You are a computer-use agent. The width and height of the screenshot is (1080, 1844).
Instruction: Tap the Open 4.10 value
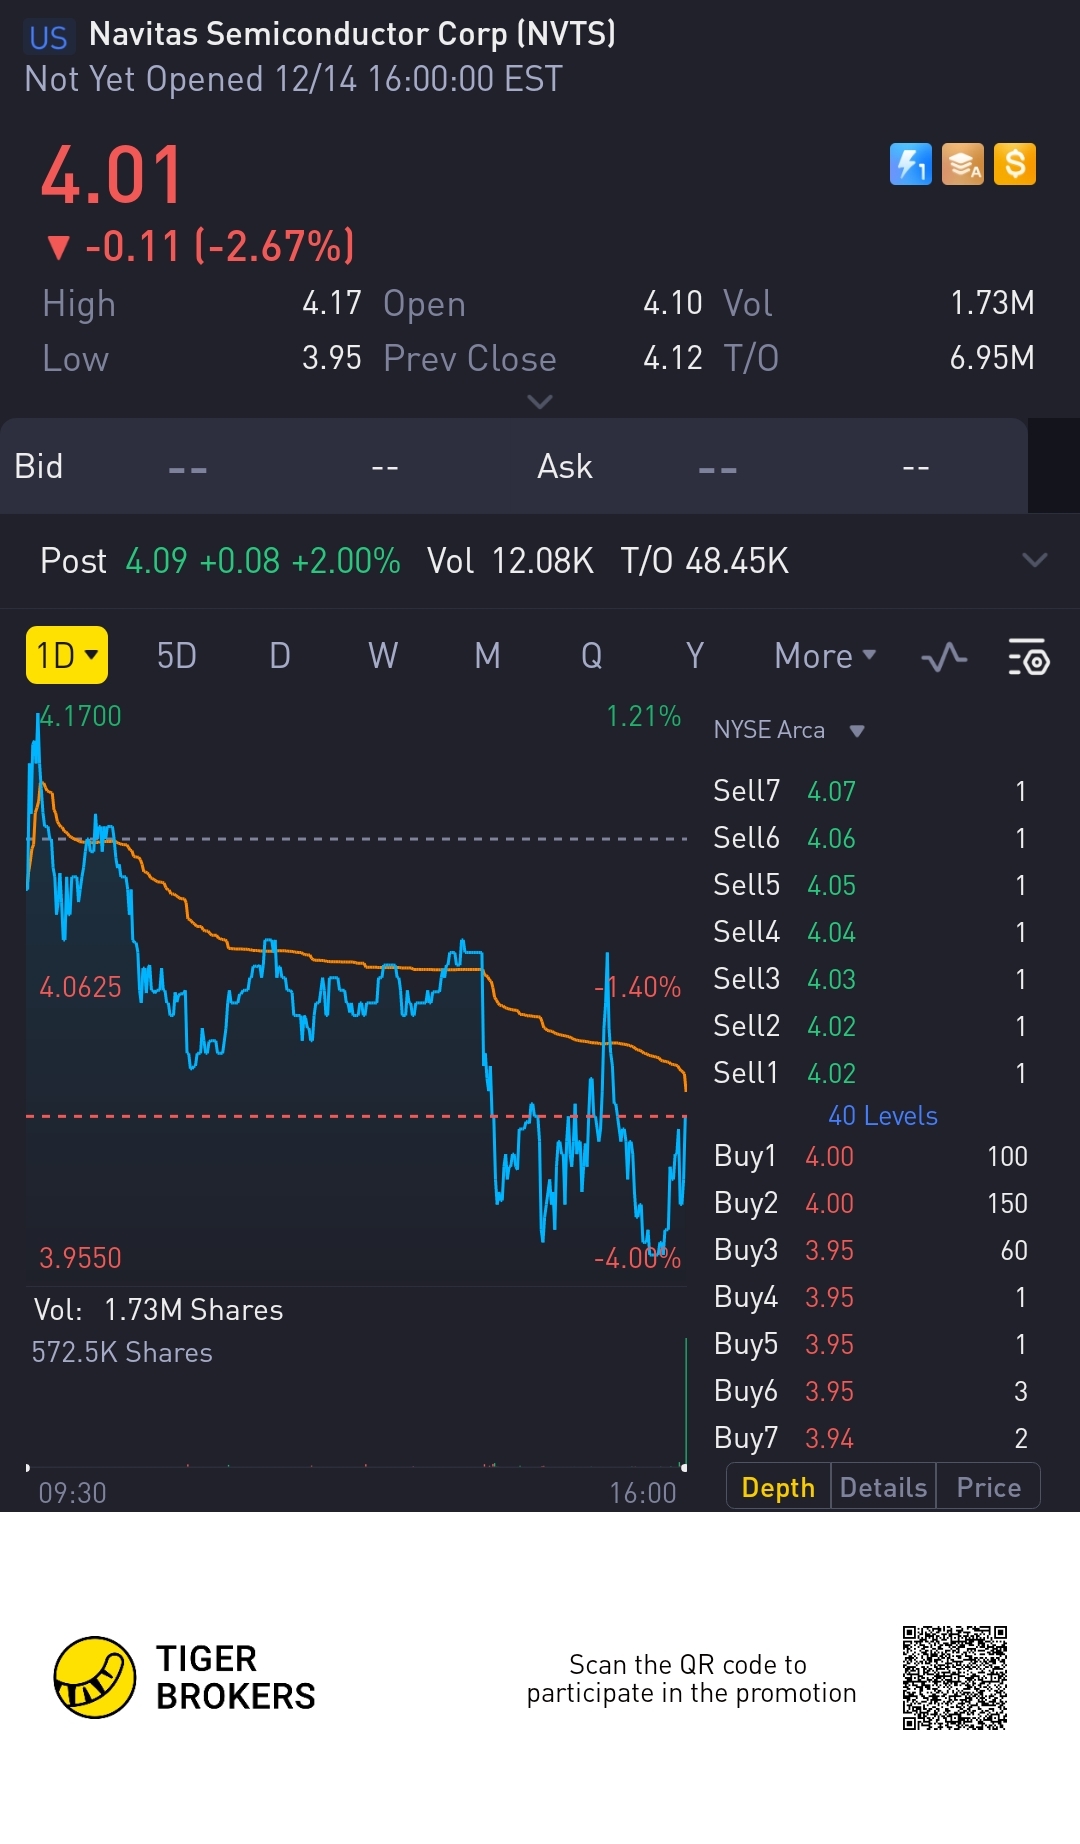(x=673, y=303)
